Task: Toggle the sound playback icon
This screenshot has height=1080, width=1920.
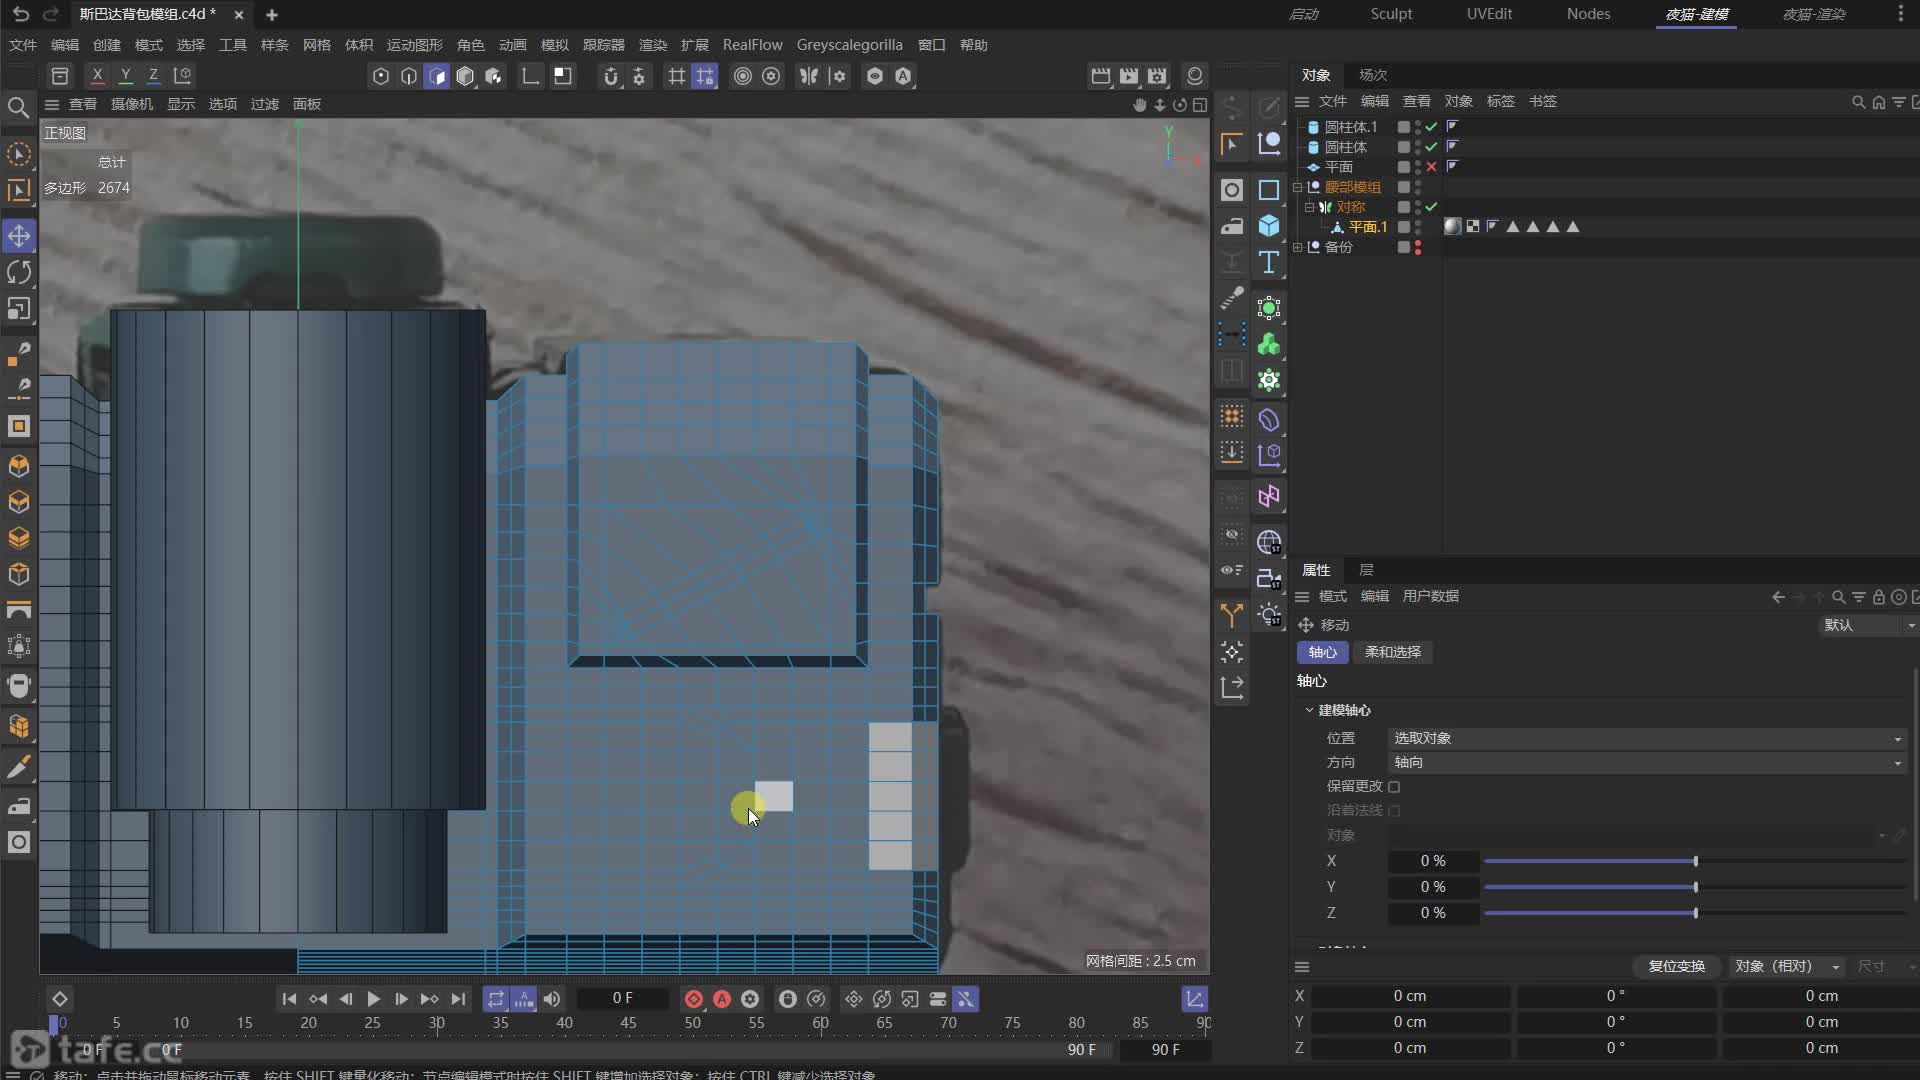Action: [552, 999]
